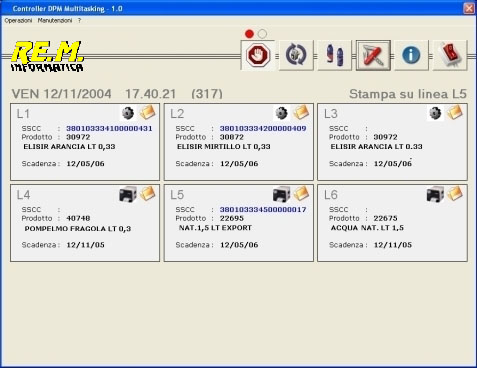Click the Swiss army knife tools button
The image size is (477, 368).
[x=373, y=55]
